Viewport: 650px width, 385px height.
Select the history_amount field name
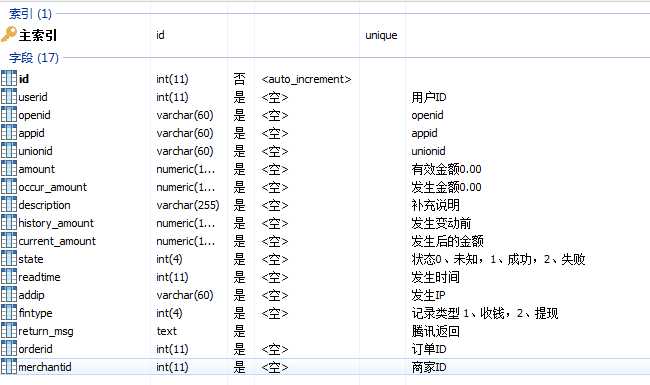[56, 223]
